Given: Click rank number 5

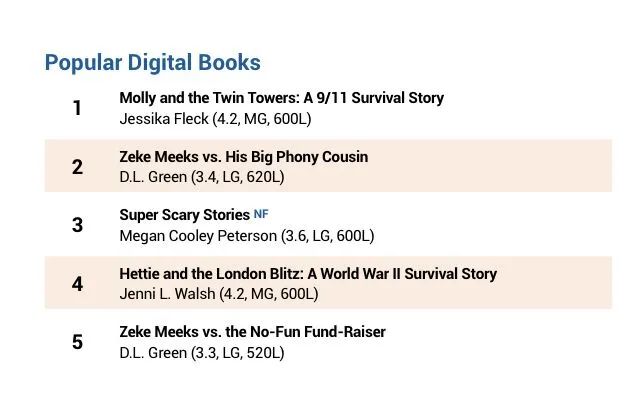Looking at the screenshot, I should (77, 342).
